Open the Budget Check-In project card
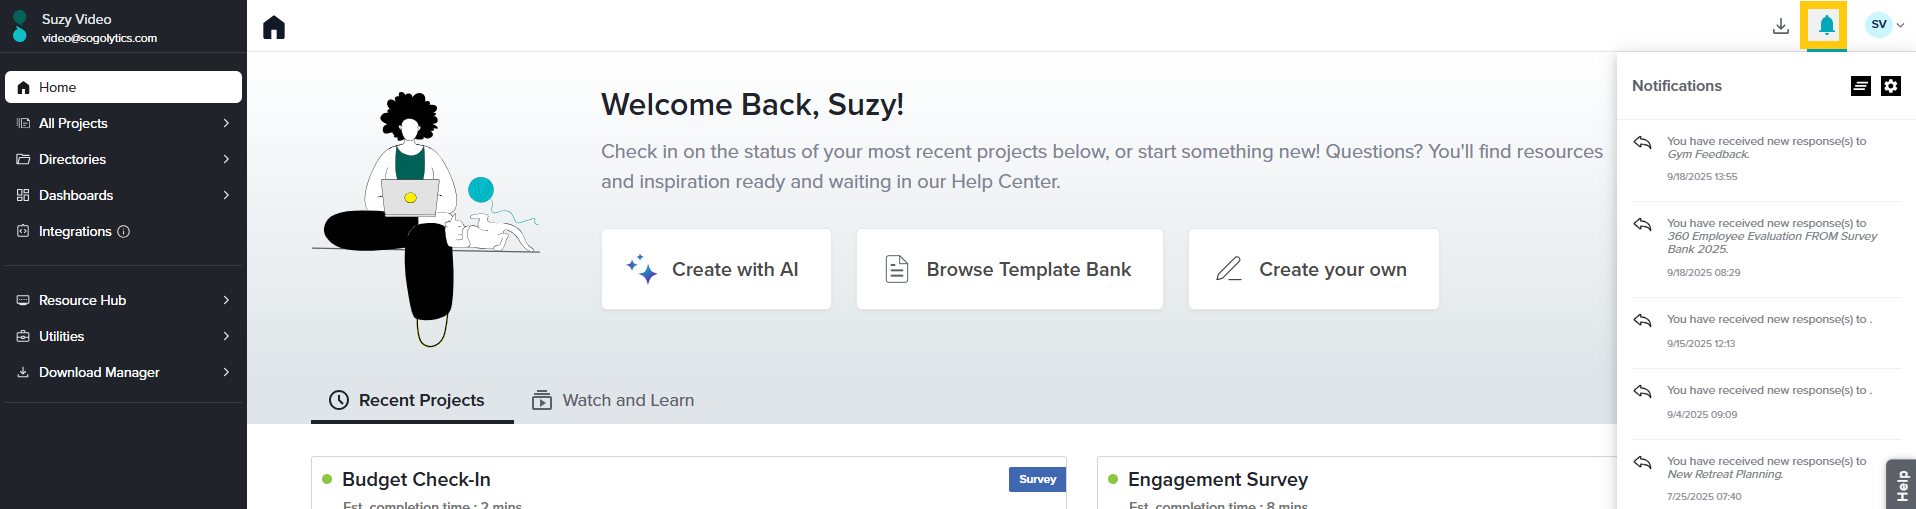The width and height of the screenshot is (1916, 509). [416, 480]
